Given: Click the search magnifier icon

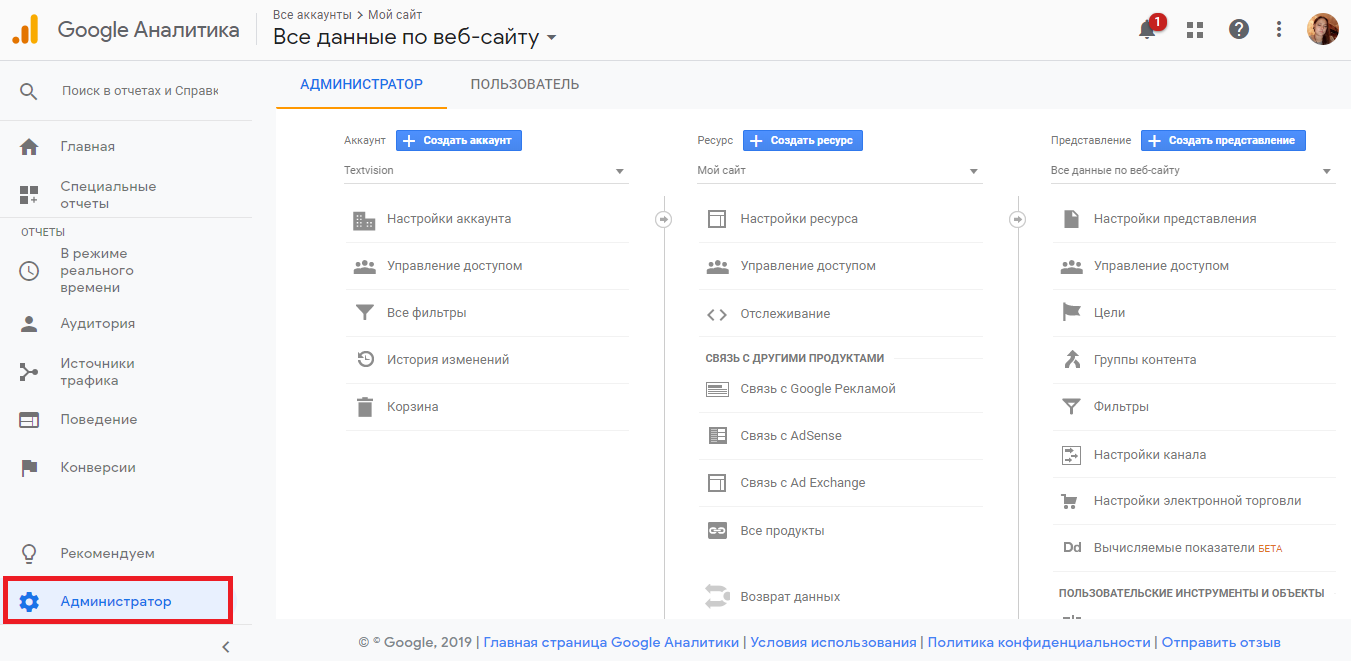Looking at the screenshot, I should 29,91.
